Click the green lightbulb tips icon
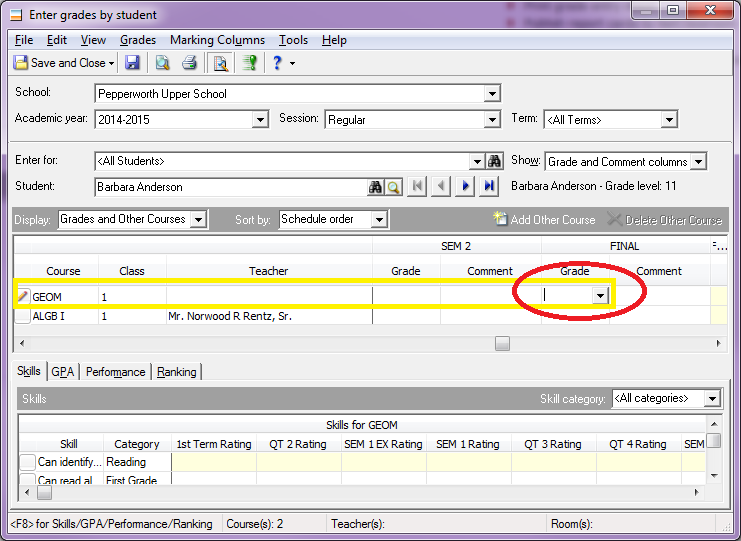Image resolution: width=741 pixels, height=541 pixels. click(x=250, y=63)
